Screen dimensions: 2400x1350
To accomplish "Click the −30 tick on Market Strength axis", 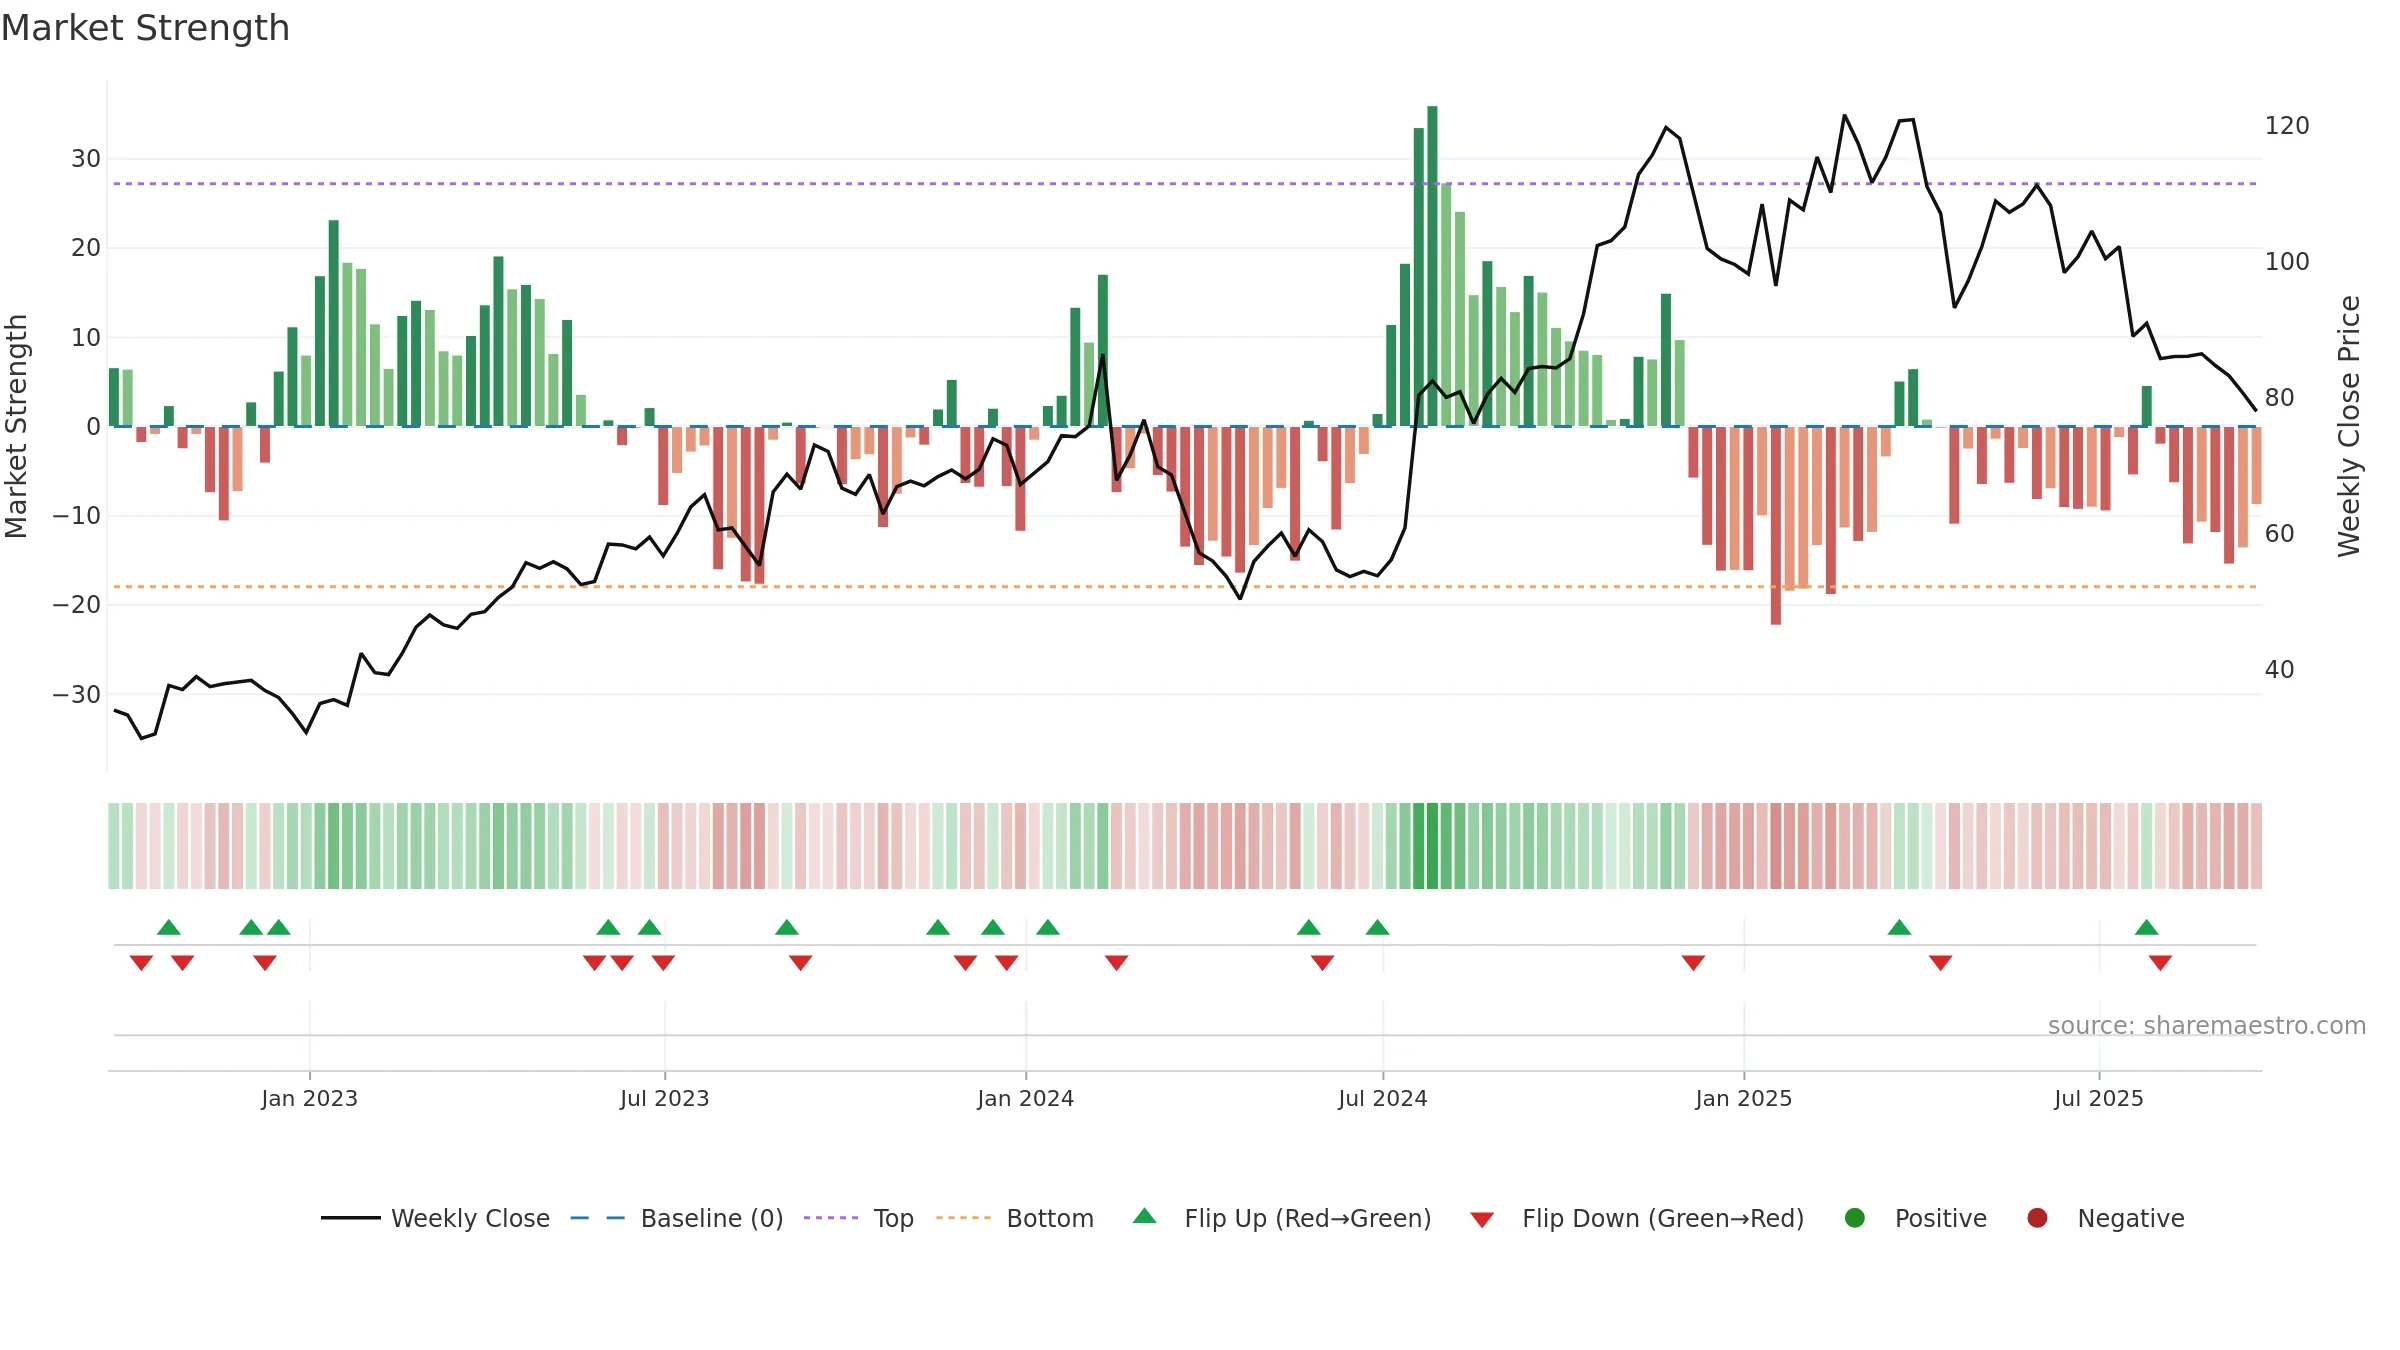I will (77, 695).
